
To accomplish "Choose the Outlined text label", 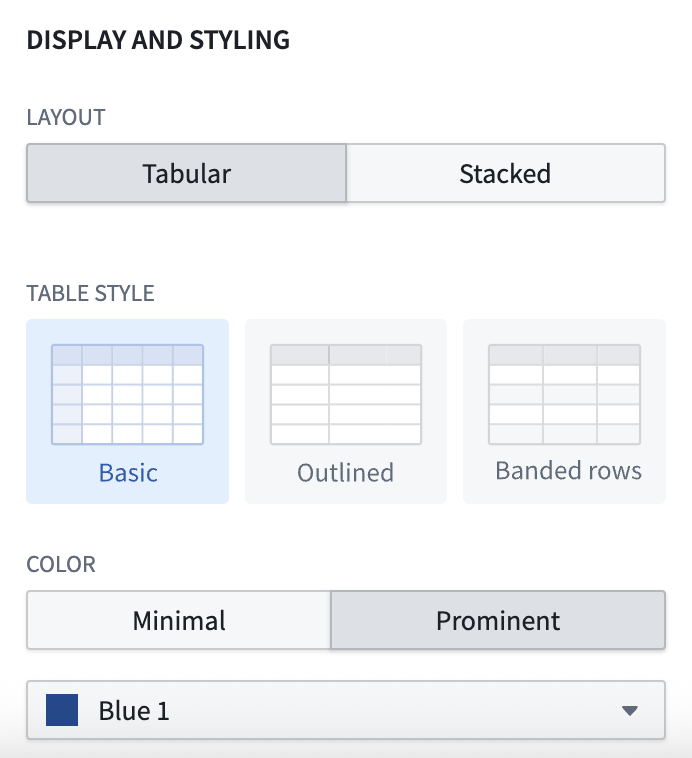I will (x=345, y=473).
